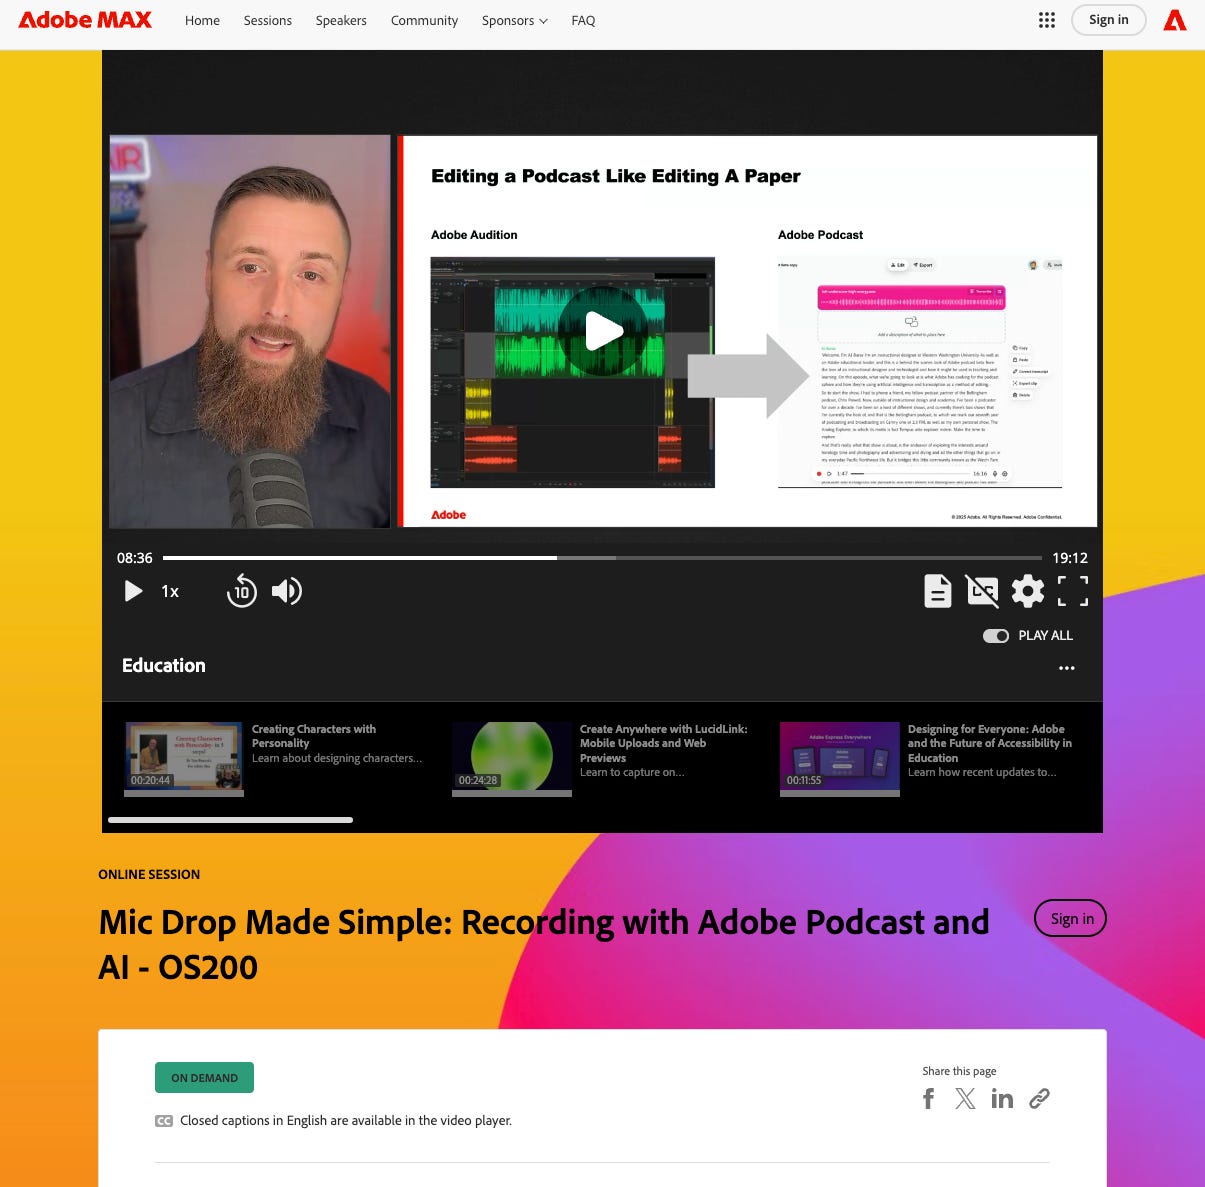Click the ONLINE SESSION label
This screenshot has width=1205, height=1187.
point(149,874)
